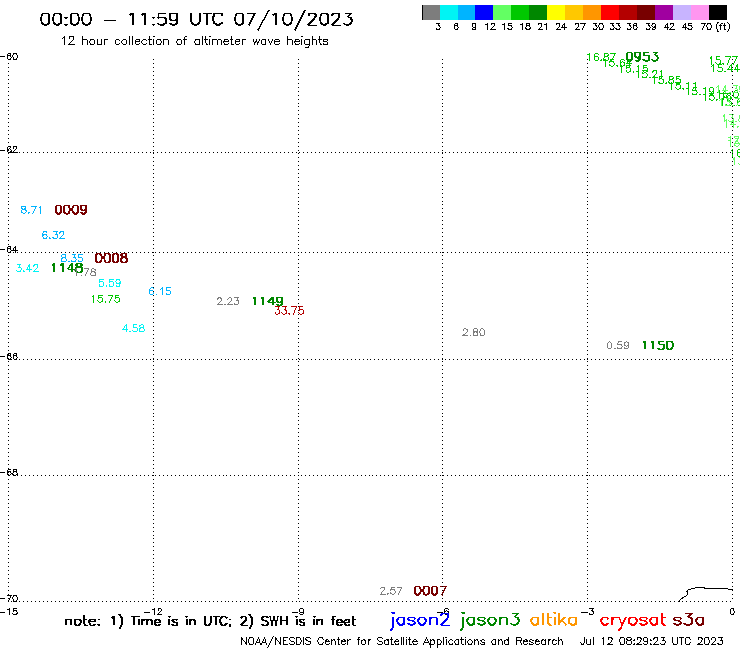Click the s3a satellite legend label
740x650 pixels.
689,620
